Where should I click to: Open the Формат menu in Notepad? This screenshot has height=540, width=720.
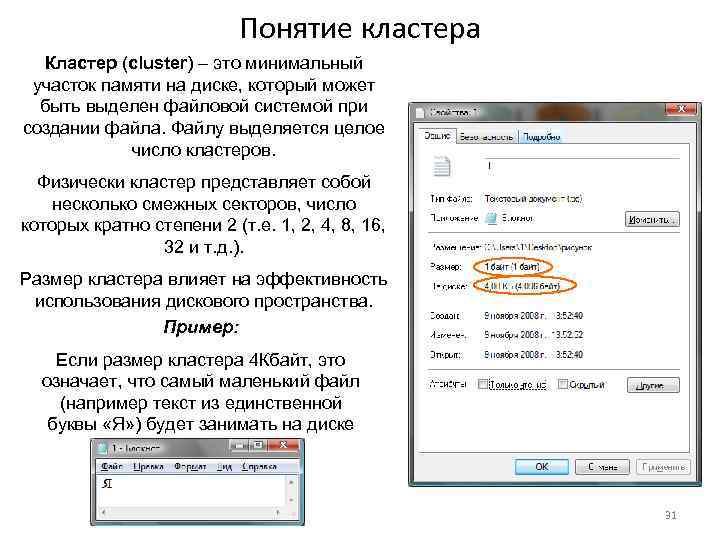tap(190, 467)
